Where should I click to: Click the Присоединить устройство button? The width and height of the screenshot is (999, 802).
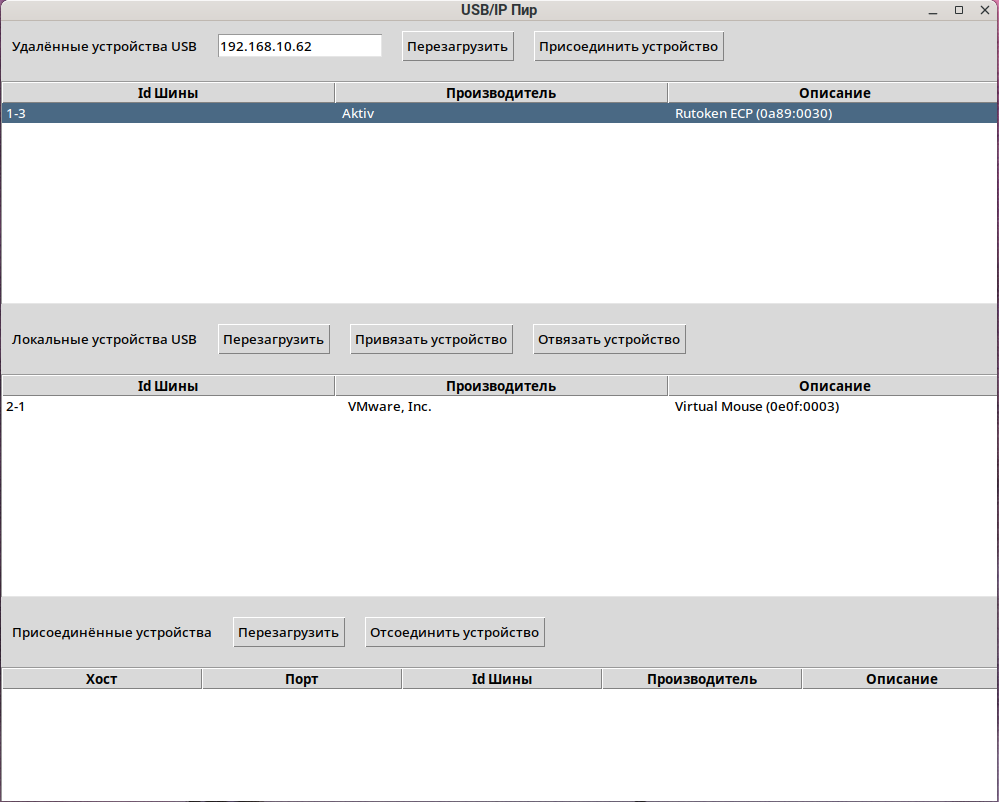point(629,46)
